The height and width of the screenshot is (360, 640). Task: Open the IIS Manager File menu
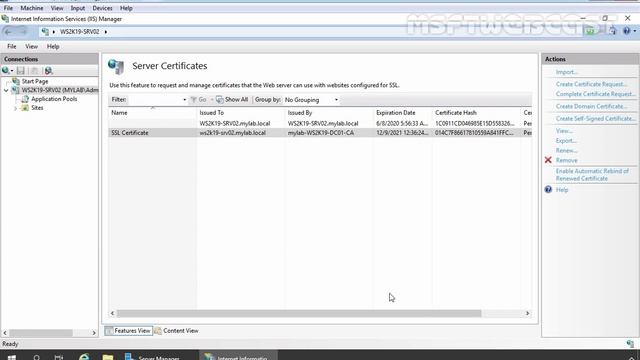[12, 47]
